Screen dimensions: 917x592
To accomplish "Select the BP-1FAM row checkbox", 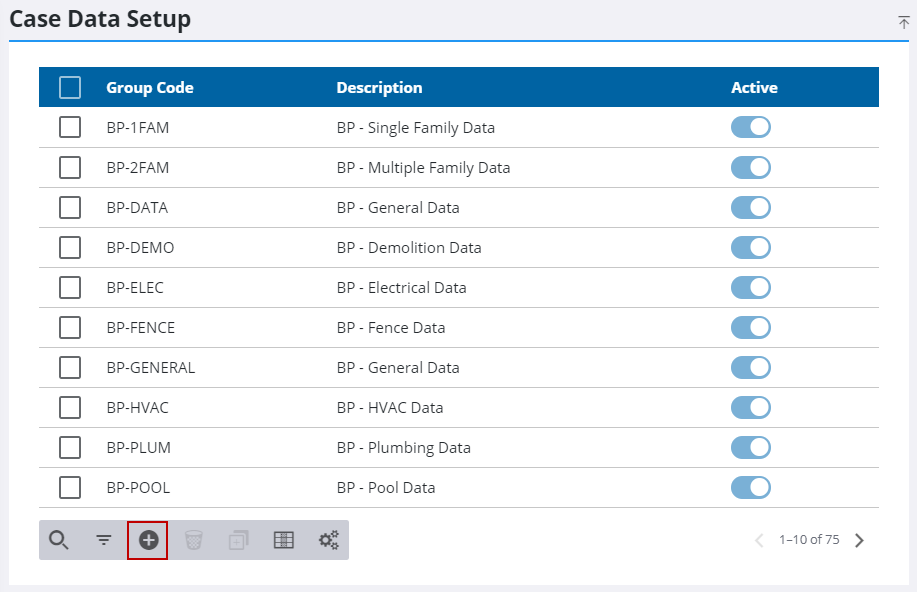I will pos(70,127).
